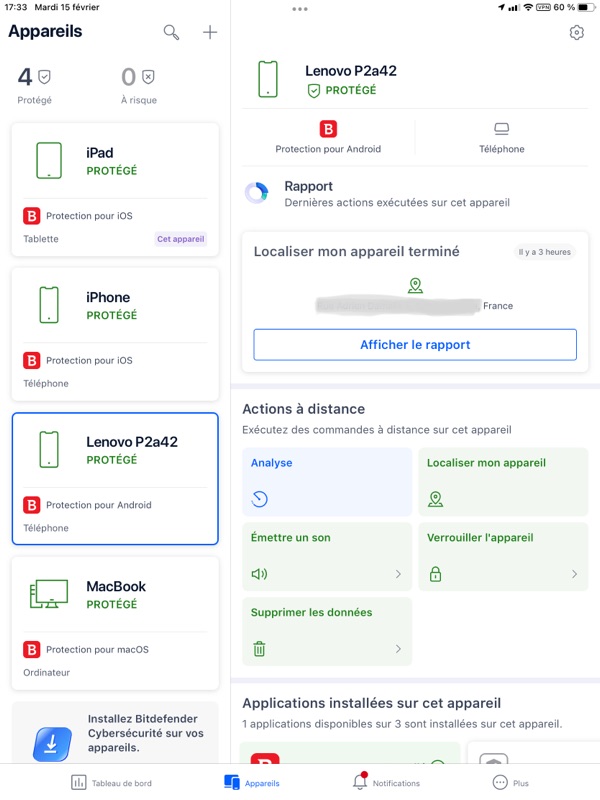The width and height of the screenshot is (600, 800).
Task: Tap the speaker icon under Émettre un son
Action: click(x=260, y=574)
